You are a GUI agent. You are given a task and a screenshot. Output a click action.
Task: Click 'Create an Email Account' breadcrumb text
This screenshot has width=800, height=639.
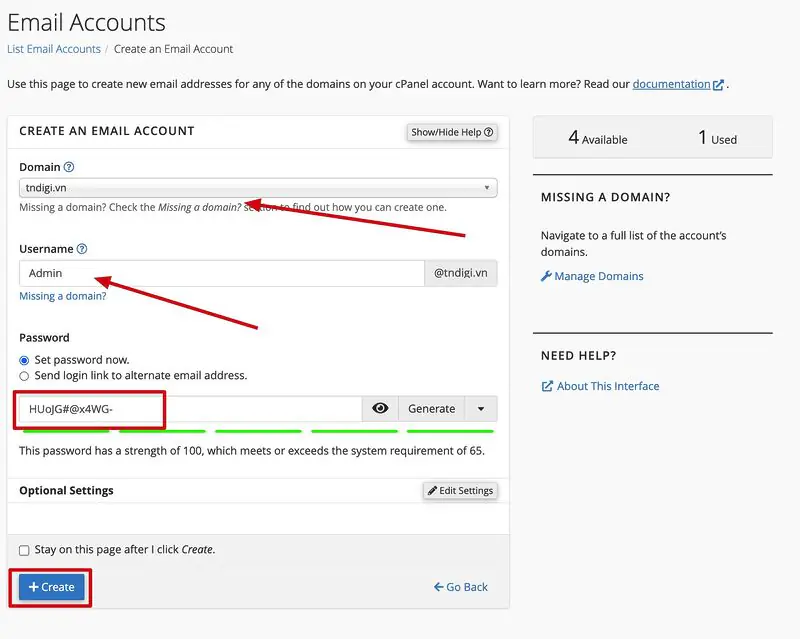(173, 49)
